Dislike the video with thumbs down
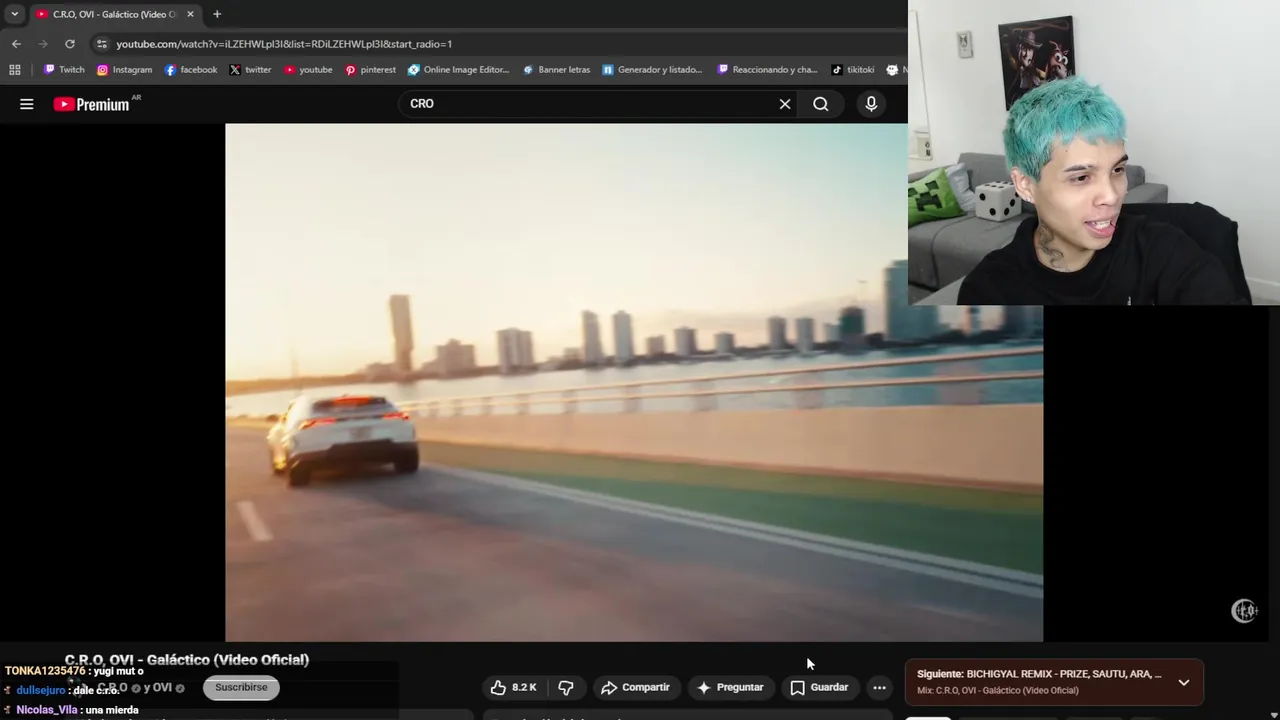This screenshot has width=1280, height=720. (x=566, y=687)
